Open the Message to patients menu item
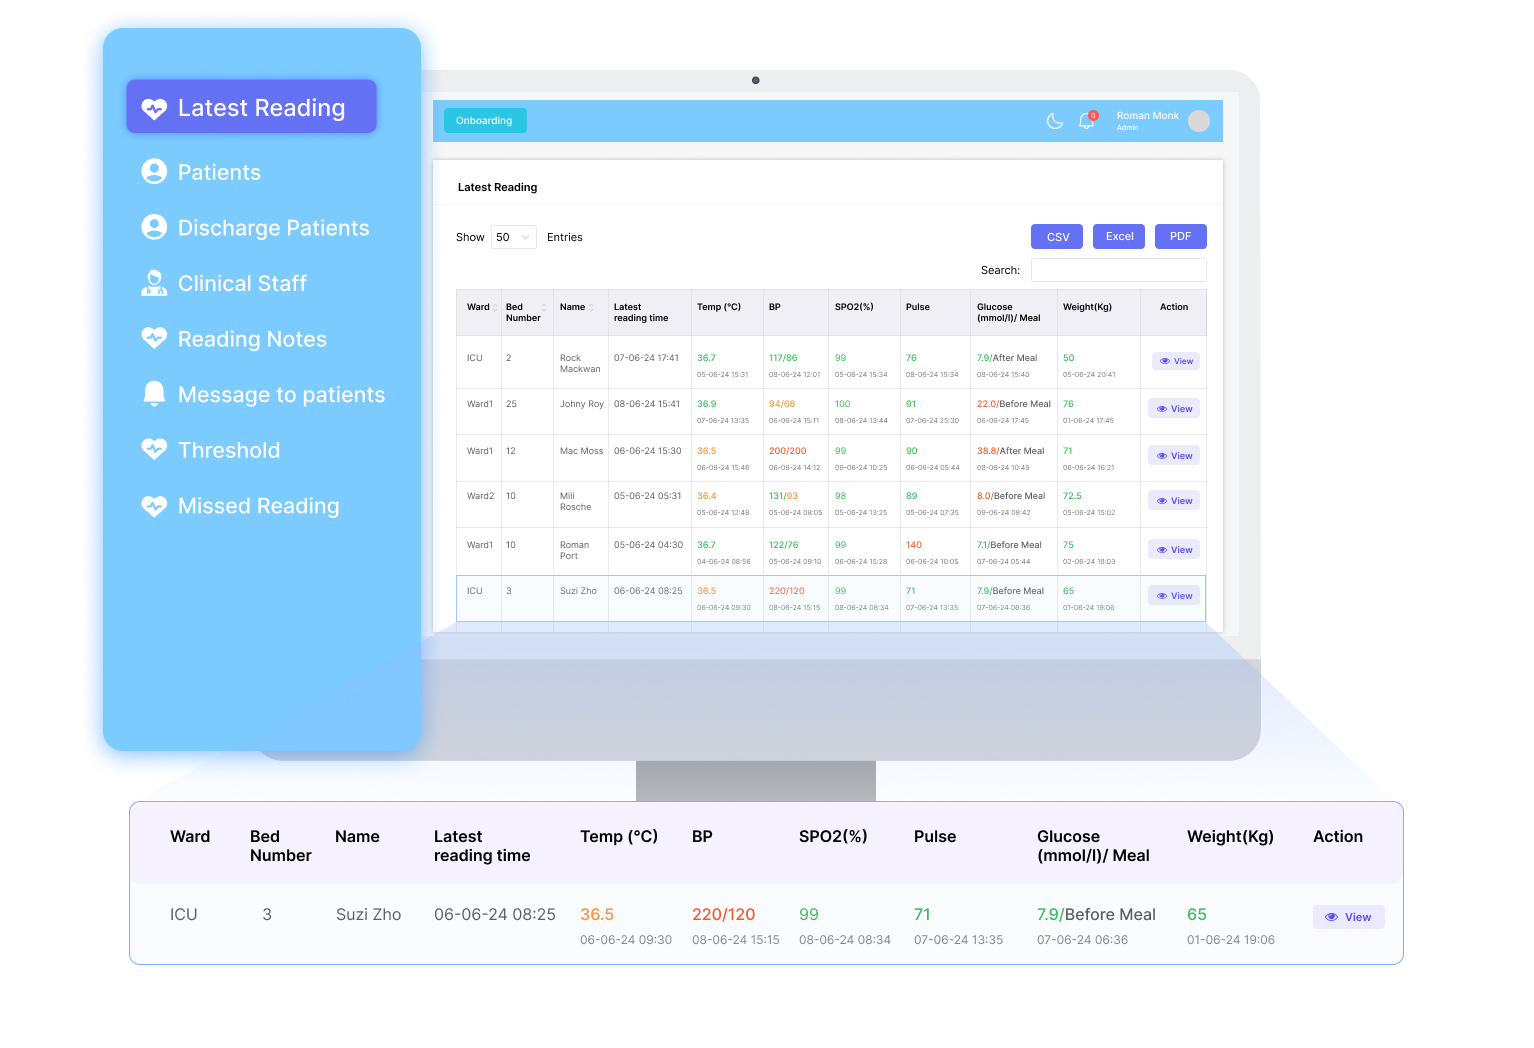This screenshot has width=1534, height=1048. click(263, 394)
